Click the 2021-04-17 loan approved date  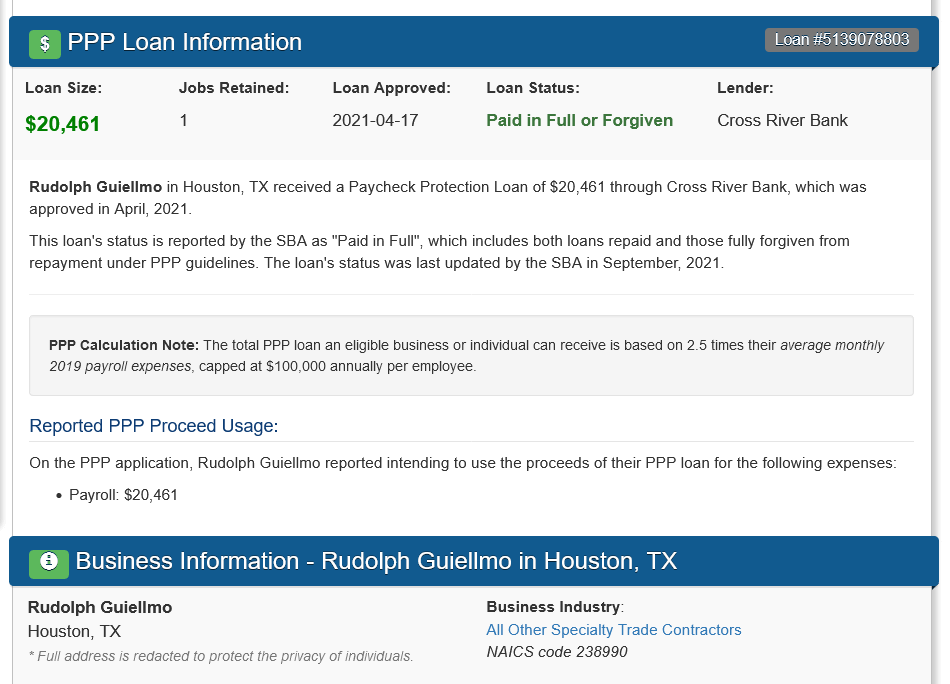point(375,120)
